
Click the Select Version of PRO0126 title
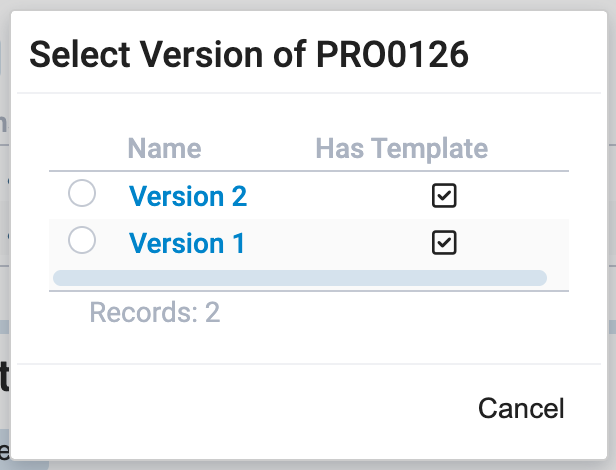point(249,54)
